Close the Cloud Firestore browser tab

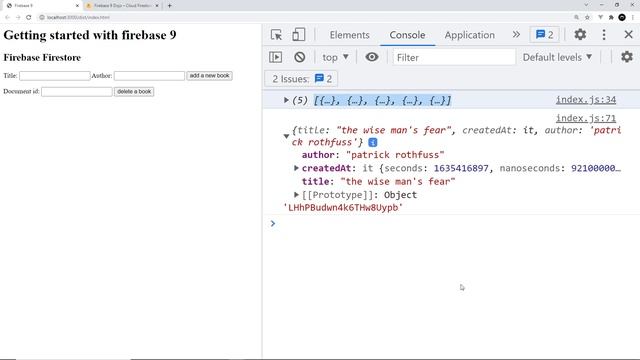(x=157, y=6)
